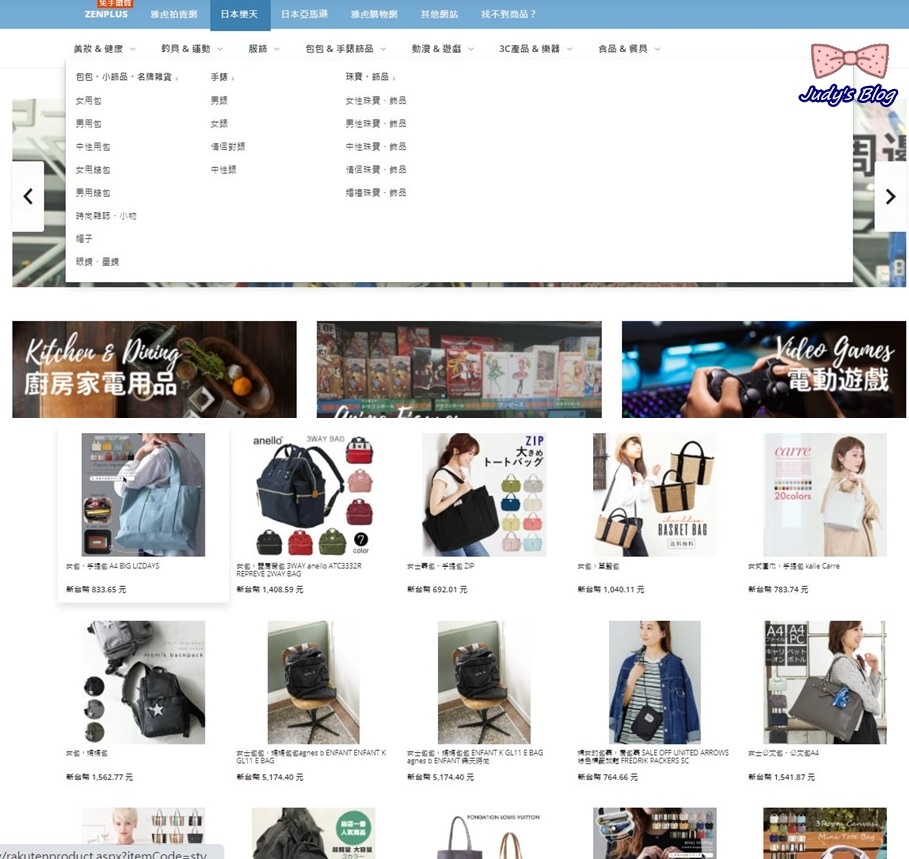The height and width of the screenshot is (859, 909).
Task: Collapse the 包包 & 手錶飾品 dropdown
Action: click(x=346, y=49)
